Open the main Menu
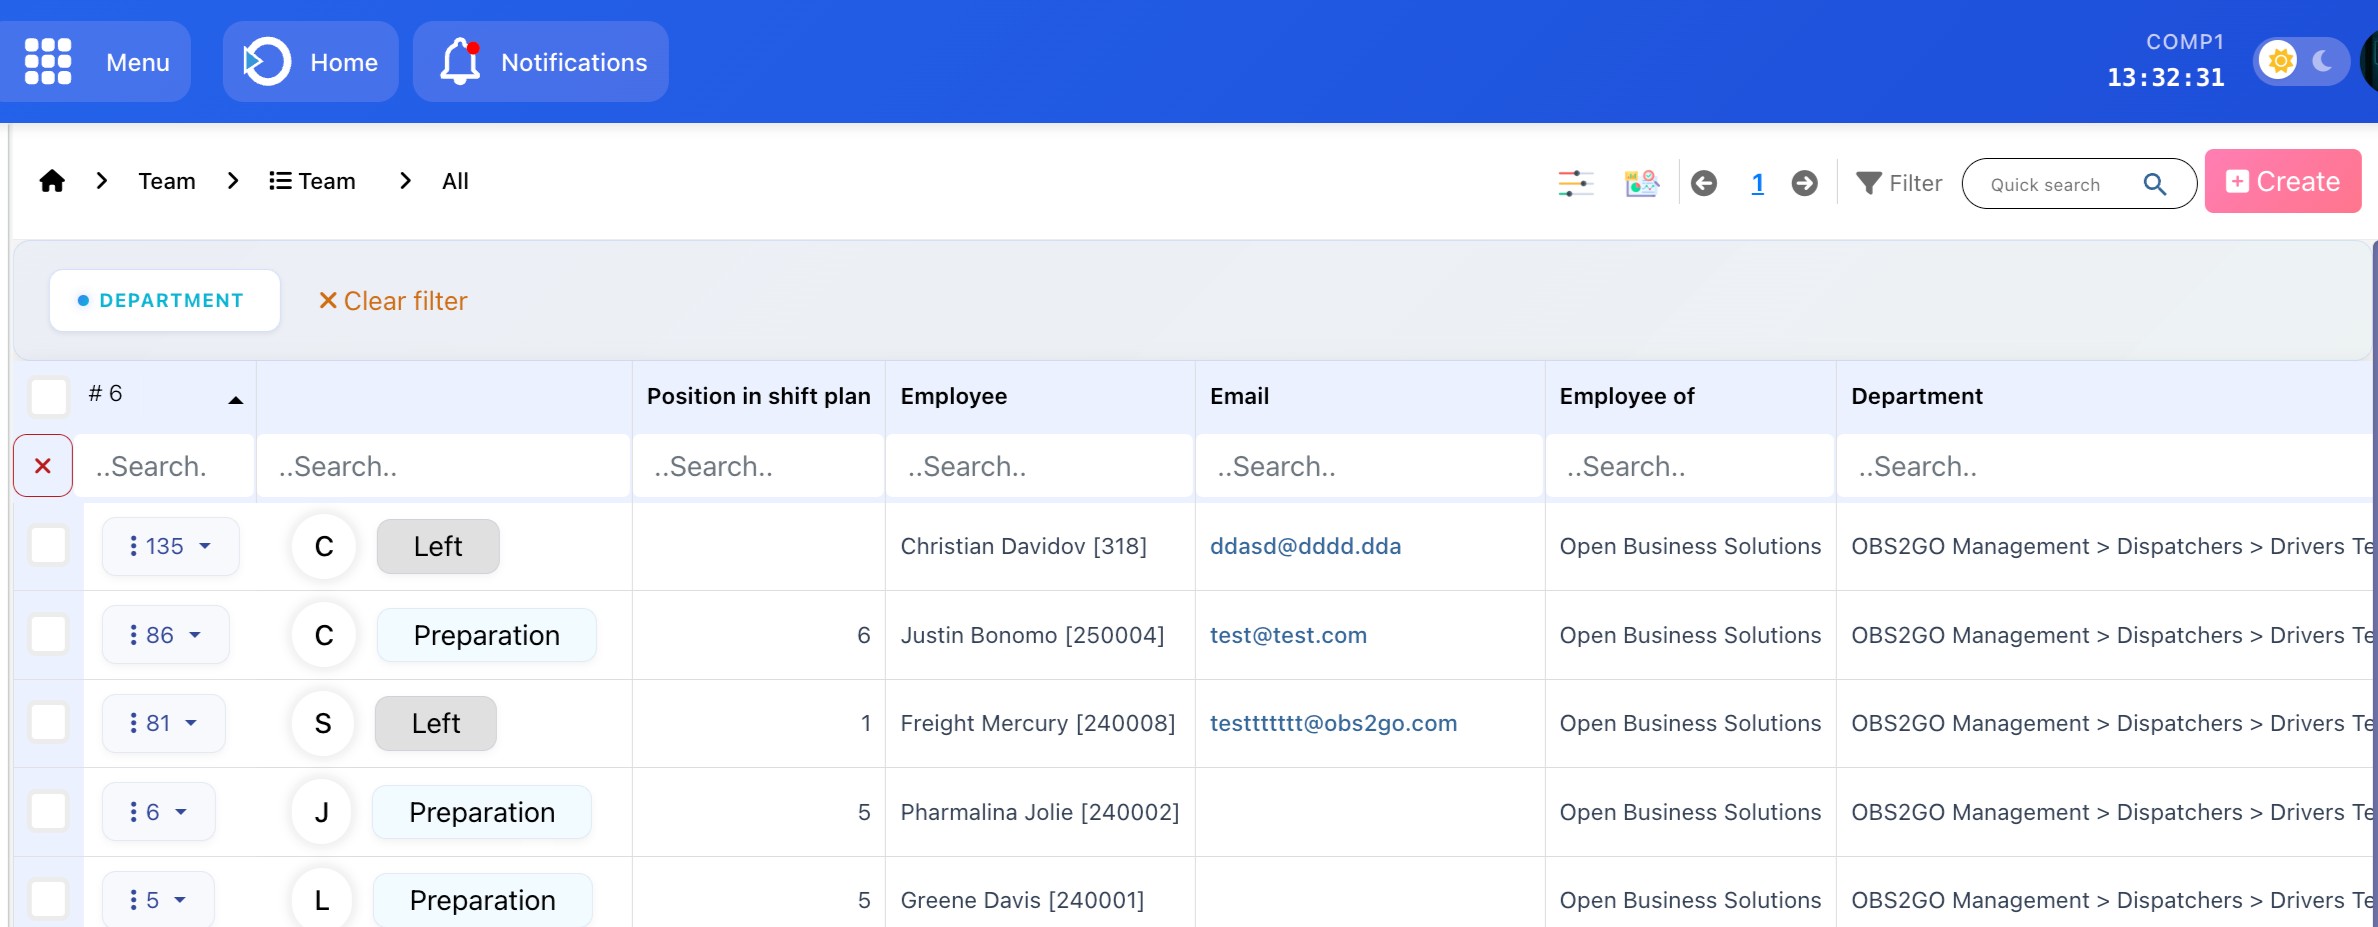Screen dimensions: 2378x927 pyautogui.click(x=96, y=62)
